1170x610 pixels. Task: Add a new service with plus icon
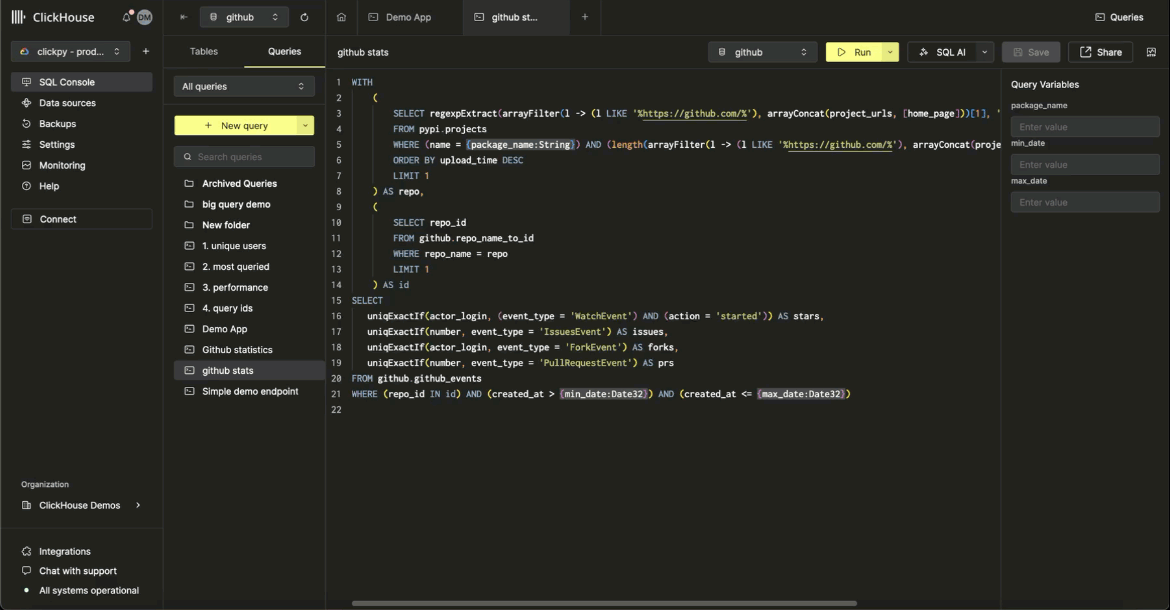tap(146, 51)
